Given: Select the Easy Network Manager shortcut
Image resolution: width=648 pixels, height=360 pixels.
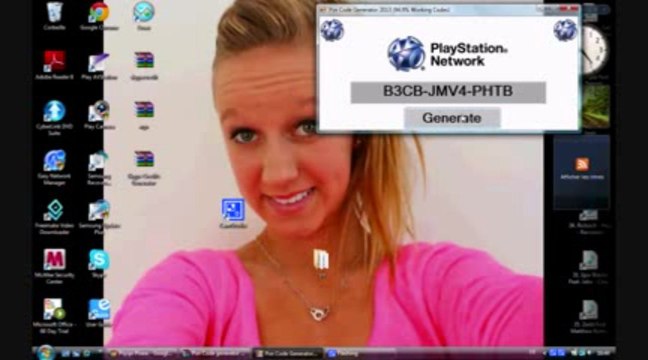Looking at the screenshot, I should point(54,167).
